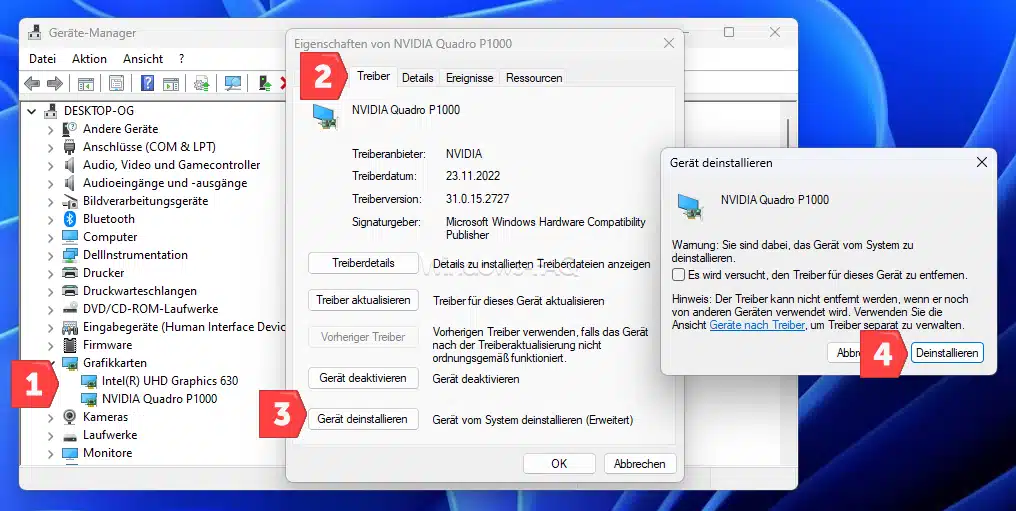Click the Treiberversion value 31.0.15.2727
Viewport: 1016px width, 511px height.
coord(478,199)
